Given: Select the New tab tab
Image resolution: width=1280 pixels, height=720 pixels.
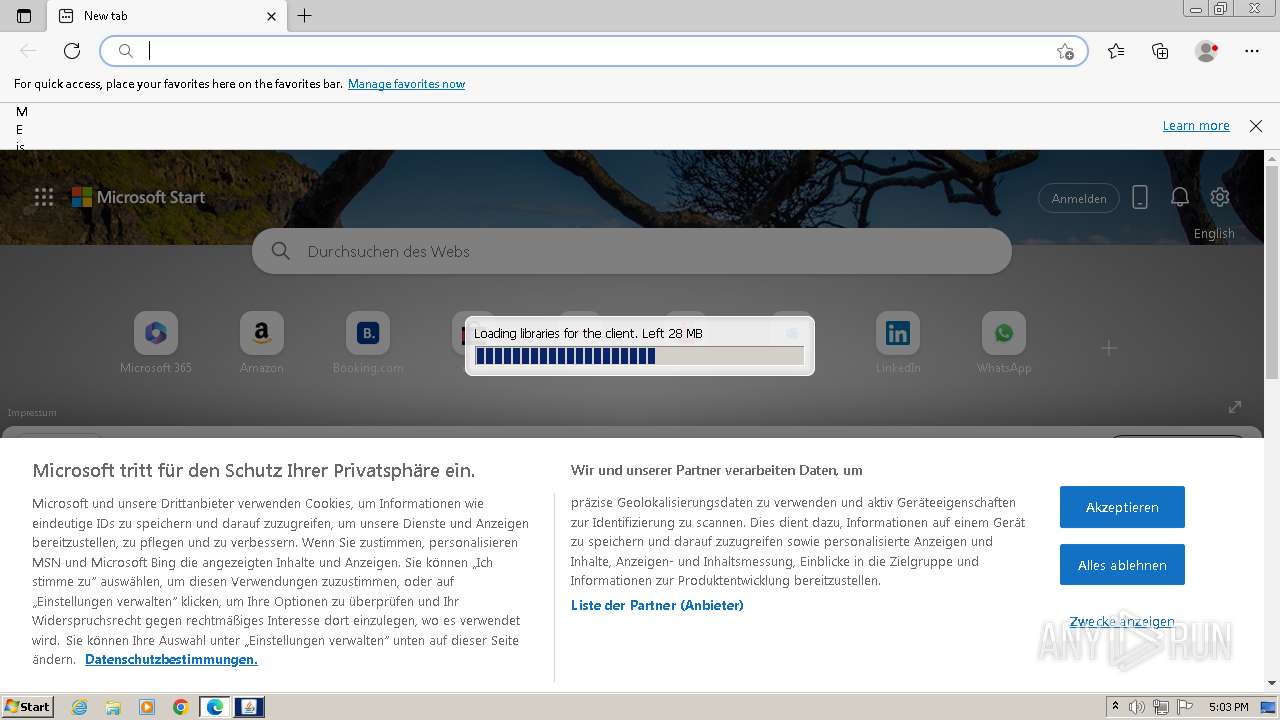Looking at the screenshot, I should click(166, 16).
